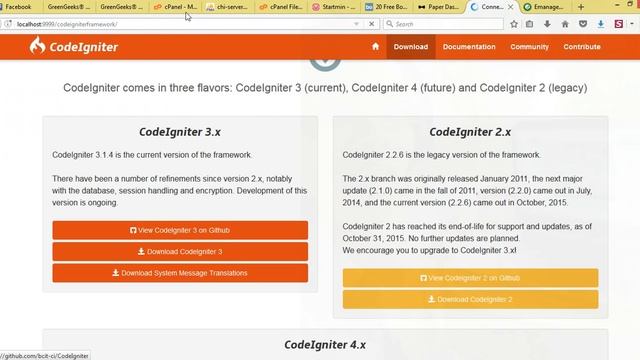The height and width of the screenshot is (360, 640).
Task: Switch to the first GreenGeeks tab
Action: (68, 7)
